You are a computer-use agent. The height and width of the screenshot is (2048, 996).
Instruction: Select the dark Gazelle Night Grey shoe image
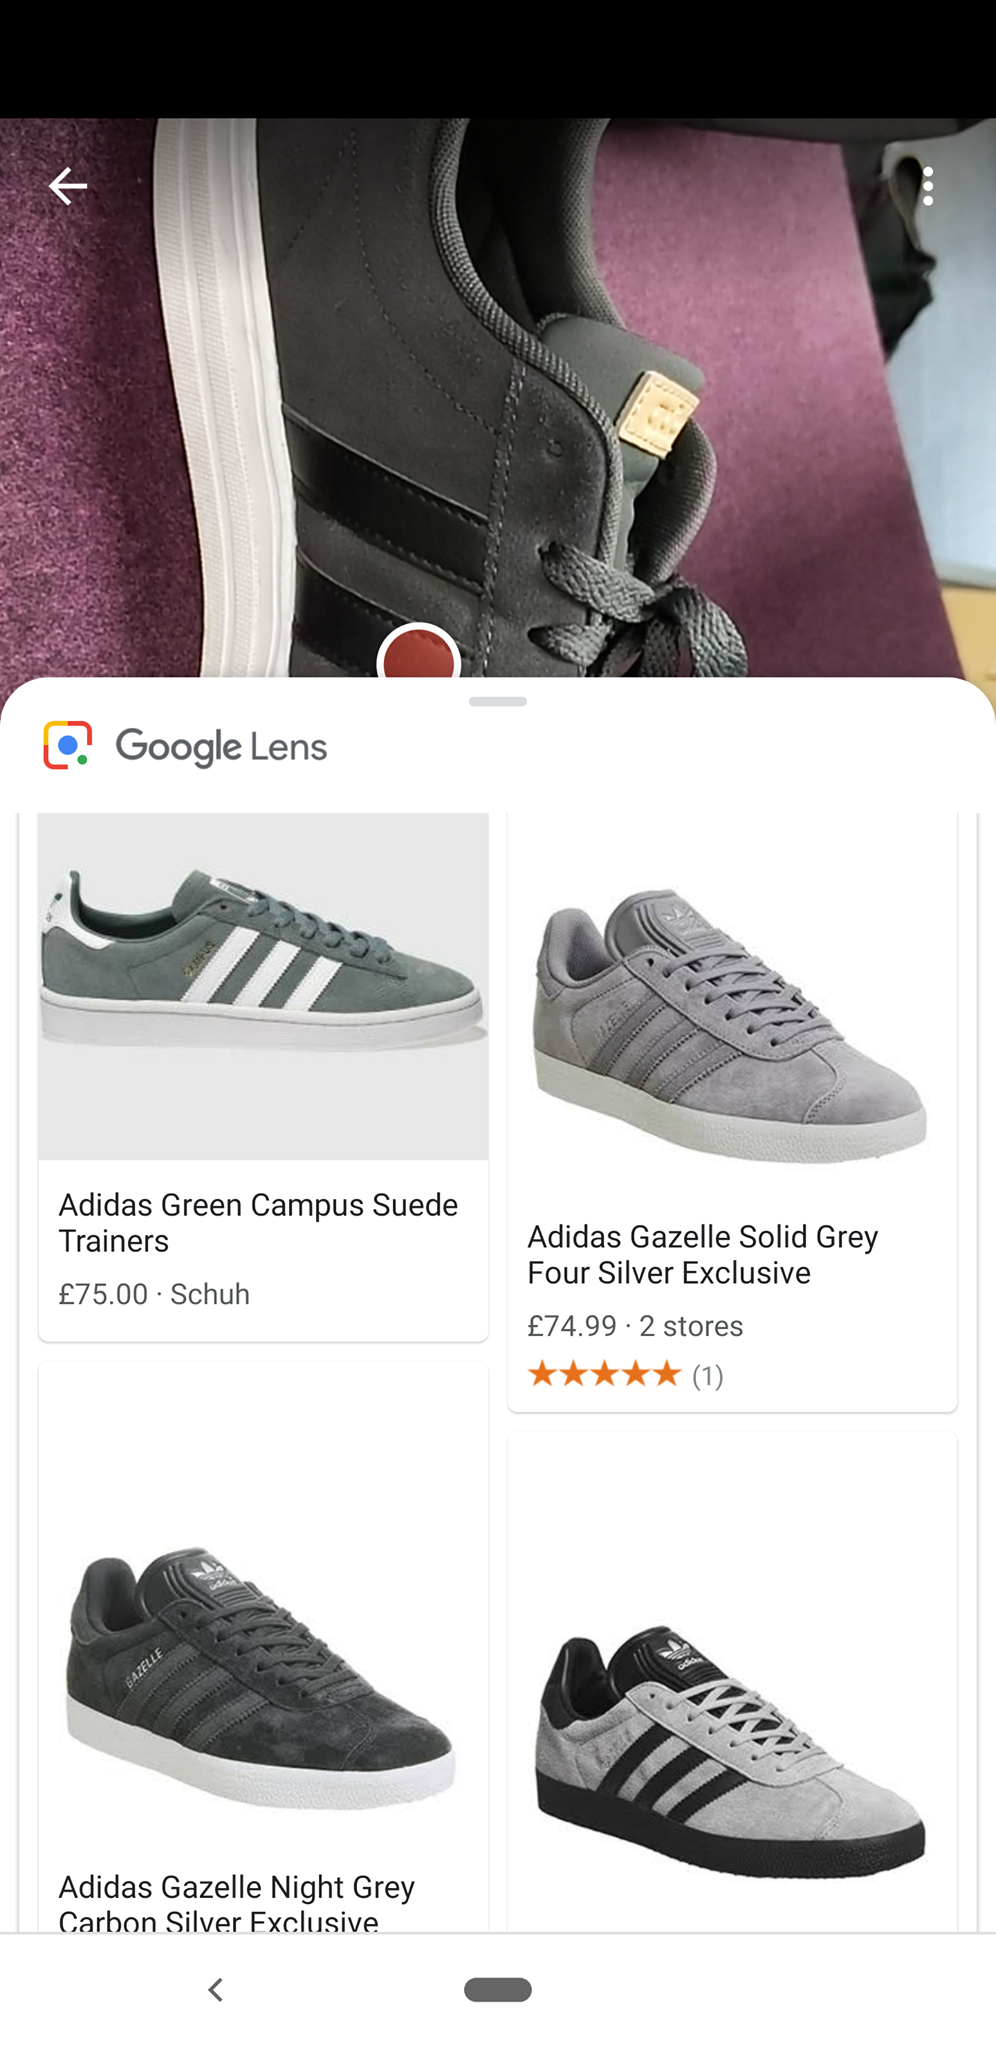(262, 1678)
